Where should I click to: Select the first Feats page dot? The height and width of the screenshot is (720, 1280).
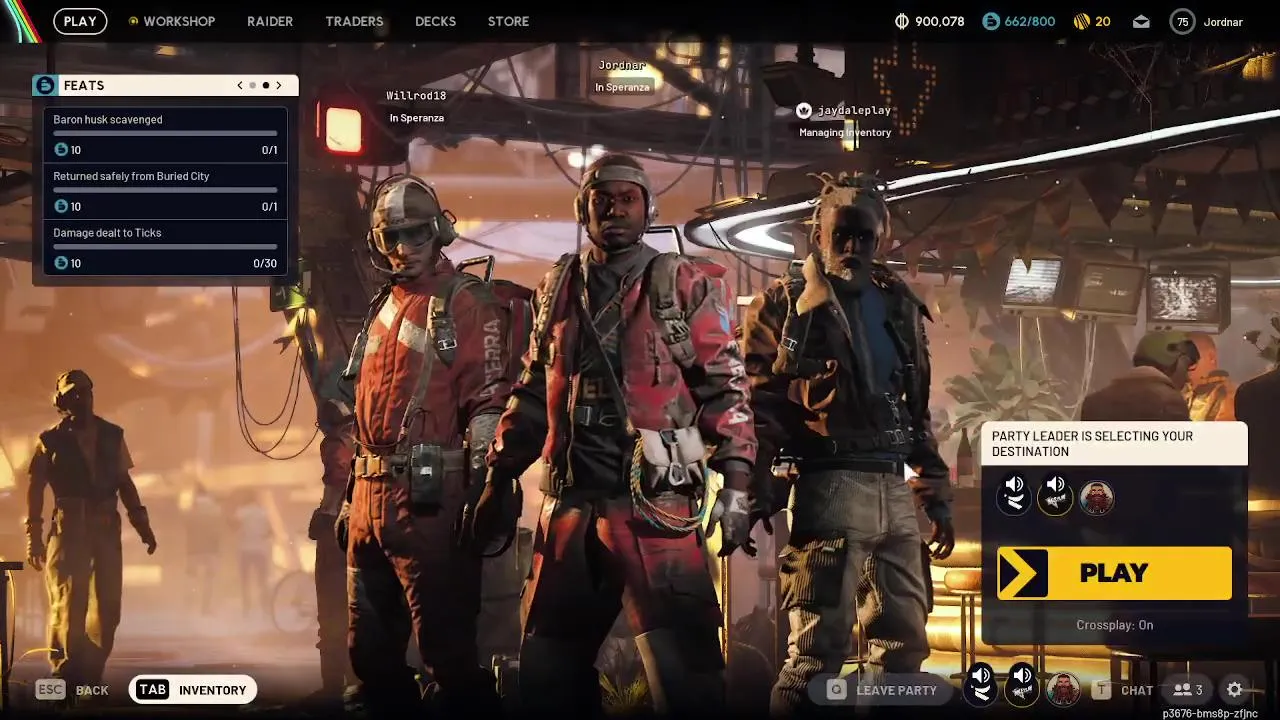tap(253, 85)
